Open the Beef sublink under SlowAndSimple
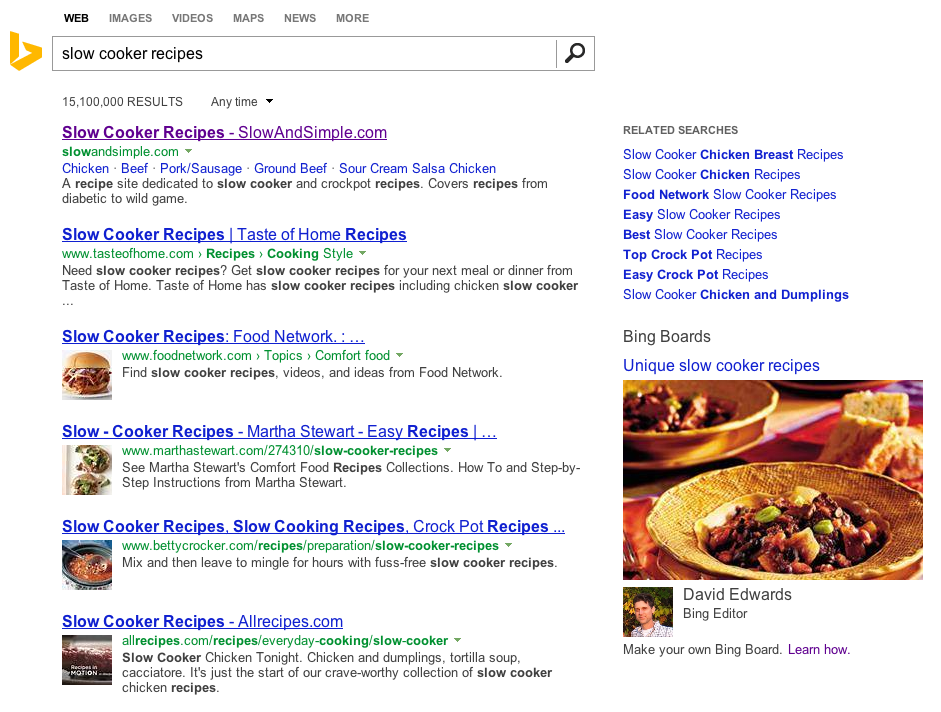The image size is (941, 712). point(134,168)
